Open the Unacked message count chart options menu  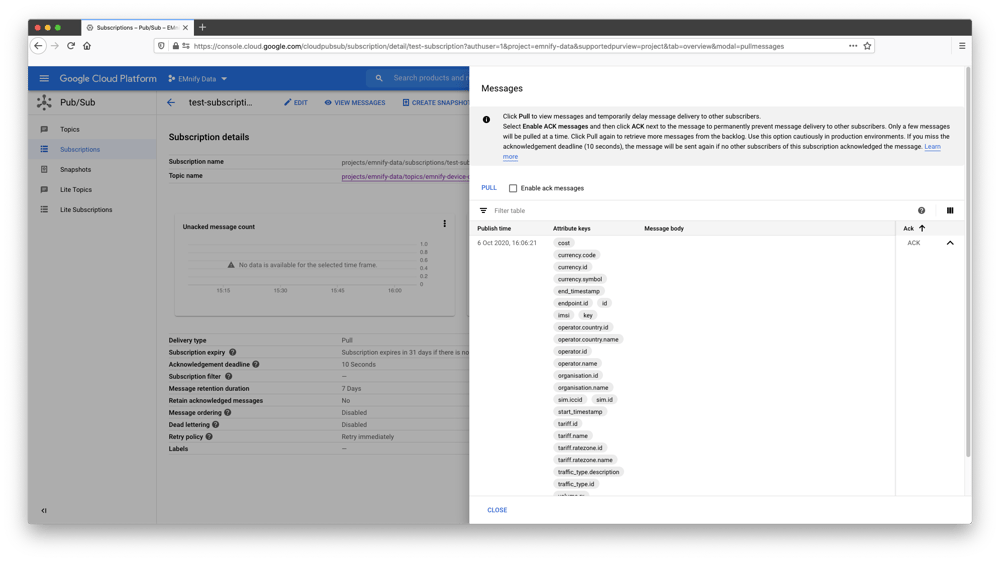[x=445, y=224]
